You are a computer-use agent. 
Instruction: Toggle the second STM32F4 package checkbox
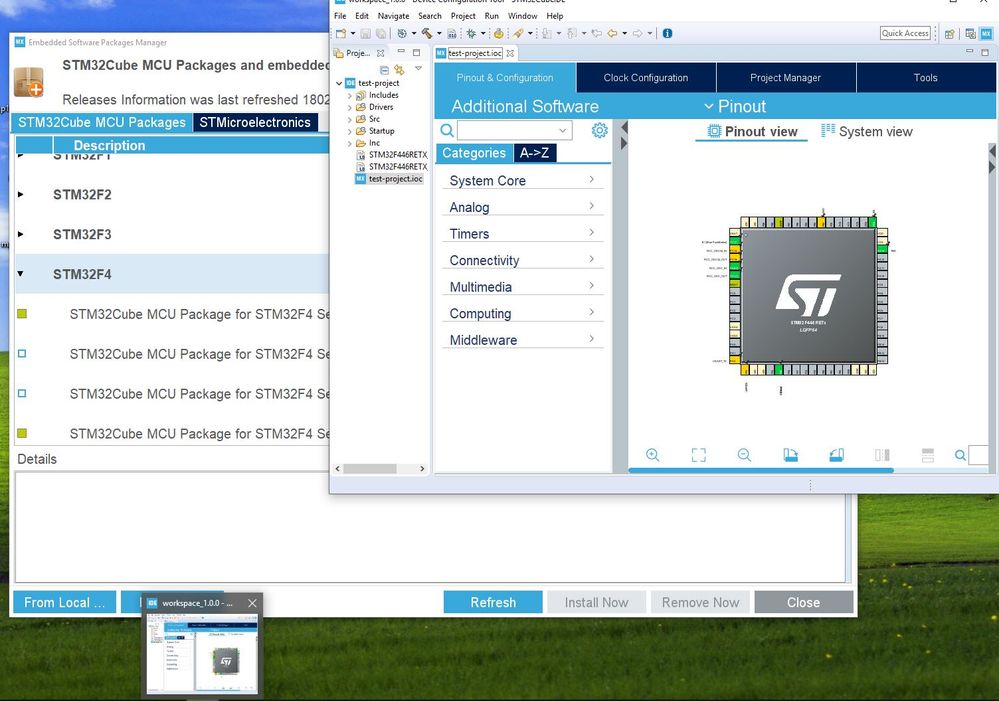pyautogui.click(x=22, y=353)
